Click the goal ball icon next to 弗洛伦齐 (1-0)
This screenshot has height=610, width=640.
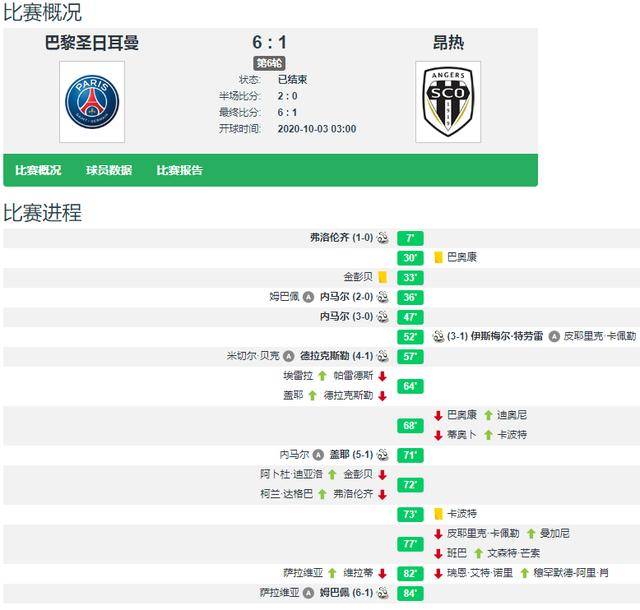382,238
